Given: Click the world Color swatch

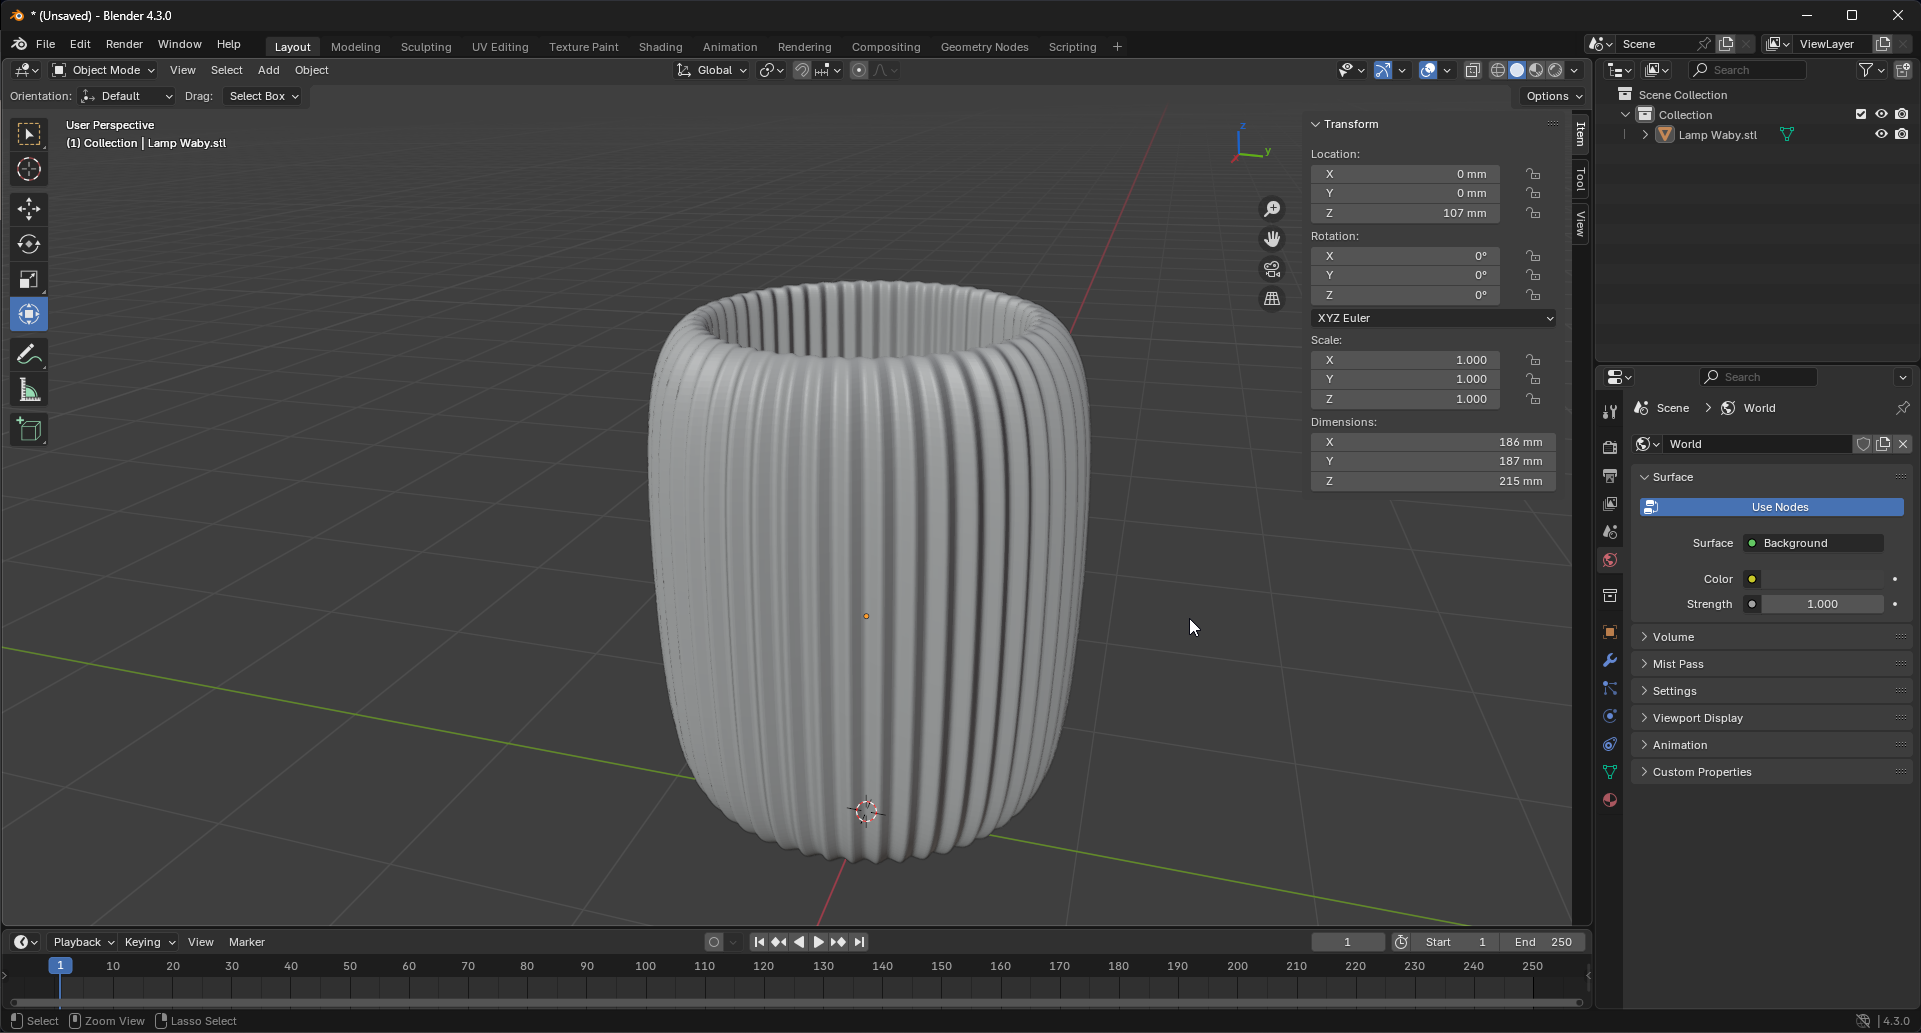Looking at the screenshot, I should [1823, 579].
